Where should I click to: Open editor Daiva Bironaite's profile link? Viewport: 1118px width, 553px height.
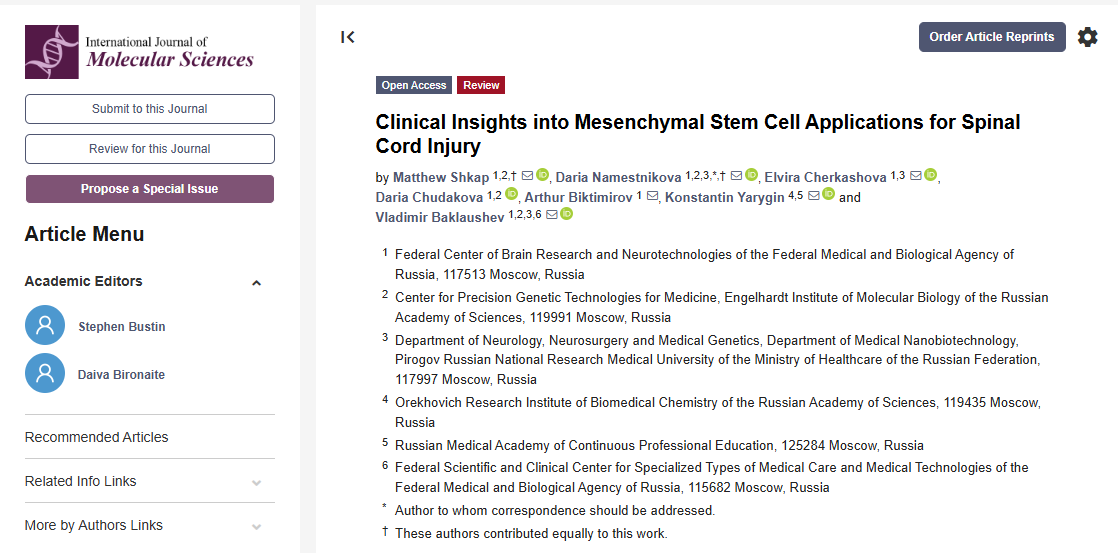pos(121,375)
